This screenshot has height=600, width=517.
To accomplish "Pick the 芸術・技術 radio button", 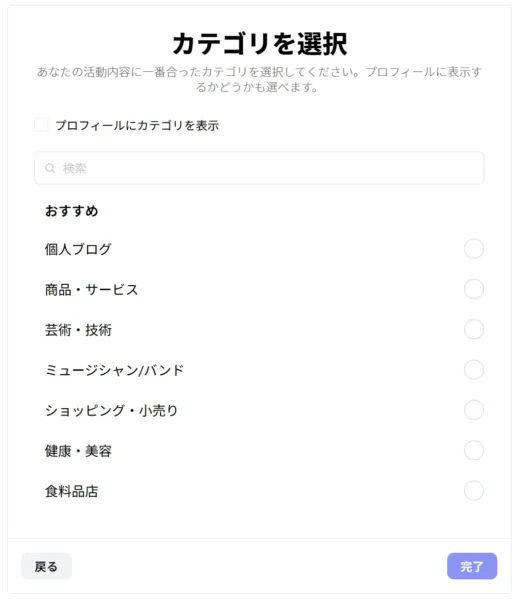I will tap(474, 329).
